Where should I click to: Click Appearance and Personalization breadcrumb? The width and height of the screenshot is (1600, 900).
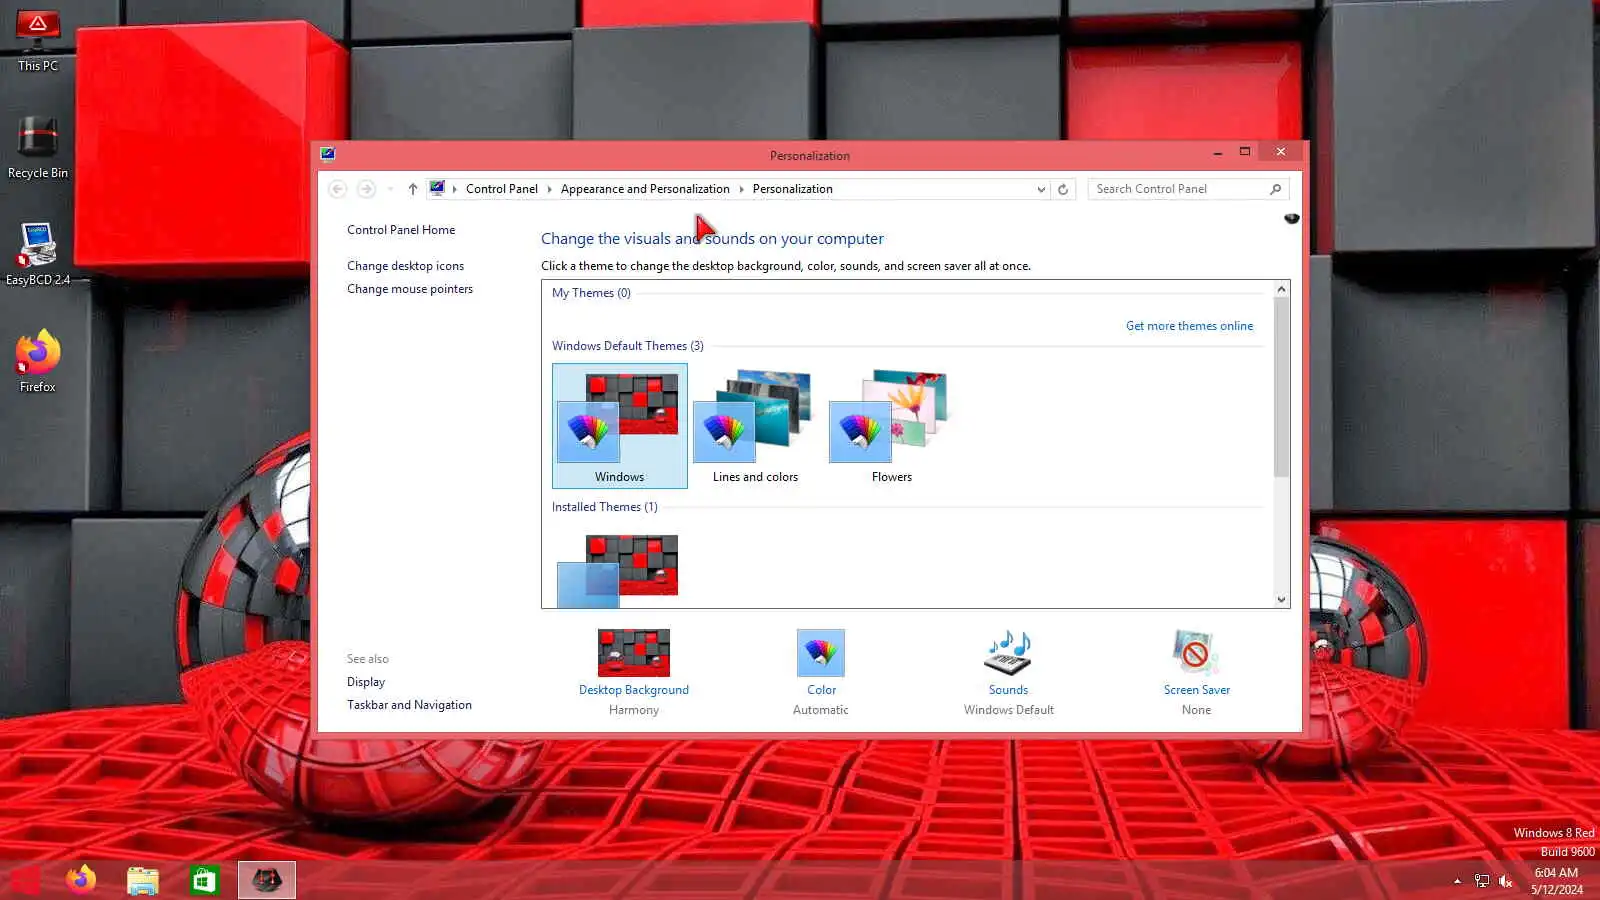pos(645,189)
